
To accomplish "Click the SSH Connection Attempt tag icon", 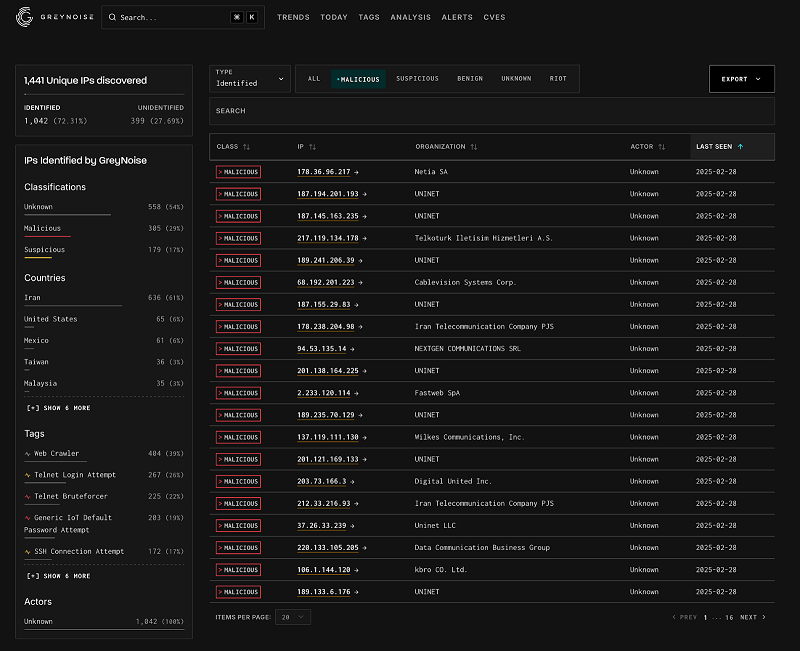I will point(28,552).
